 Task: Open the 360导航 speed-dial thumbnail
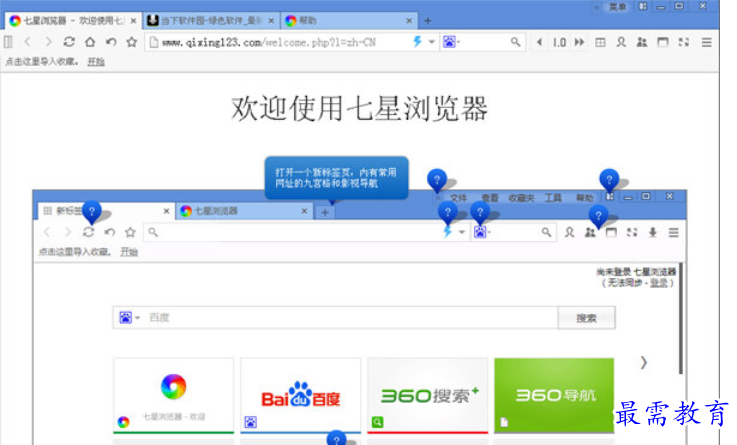(554, 396)
